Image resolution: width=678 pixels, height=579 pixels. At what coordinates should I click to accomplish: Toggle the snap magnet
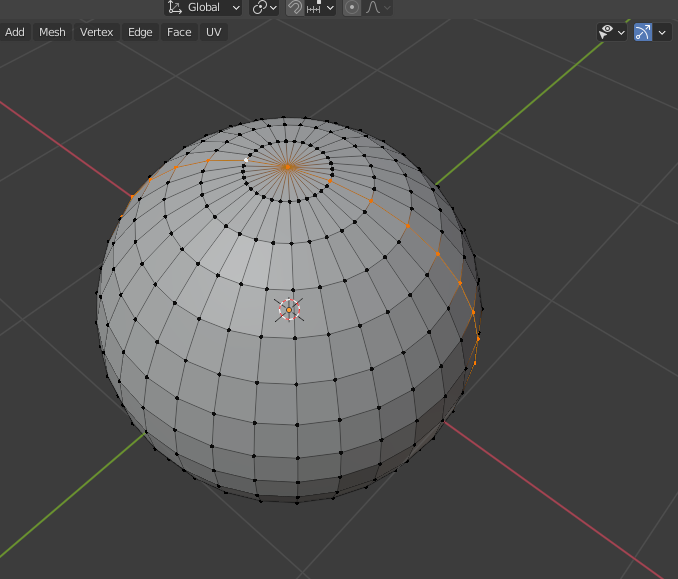[295, 7]
